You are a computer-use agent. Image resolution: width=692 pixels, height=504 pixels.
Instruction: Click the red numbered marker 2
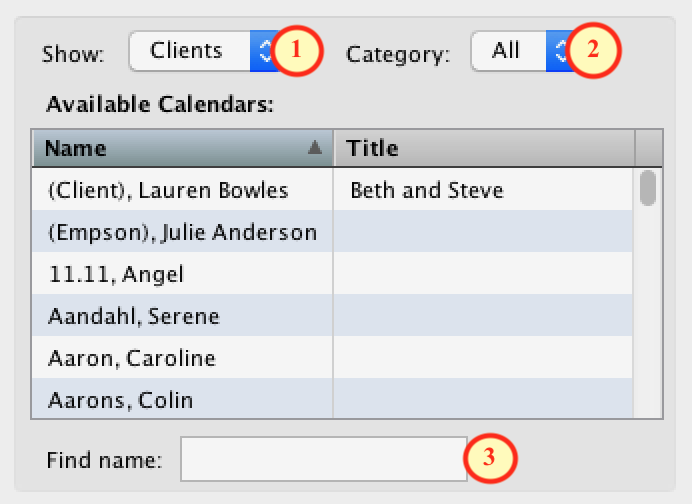coord(593,50)
